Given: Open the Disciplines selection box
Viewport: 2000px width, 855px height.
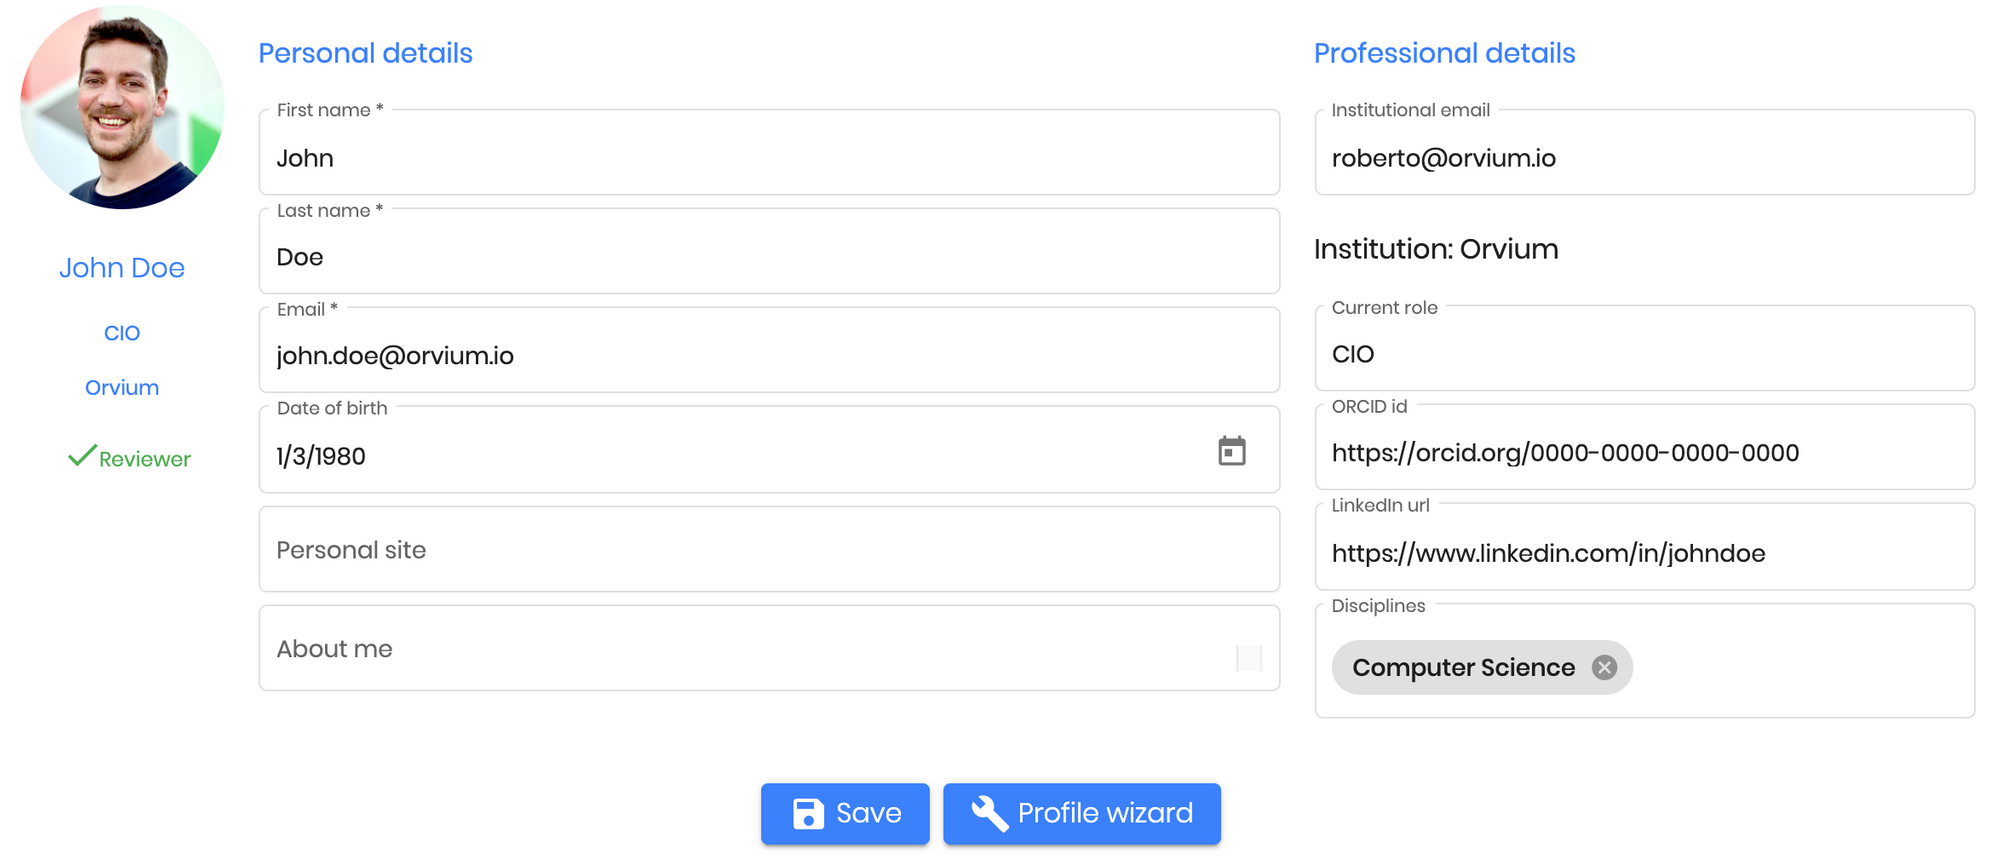Looking at the screenshot, I should coord(1645,661).
